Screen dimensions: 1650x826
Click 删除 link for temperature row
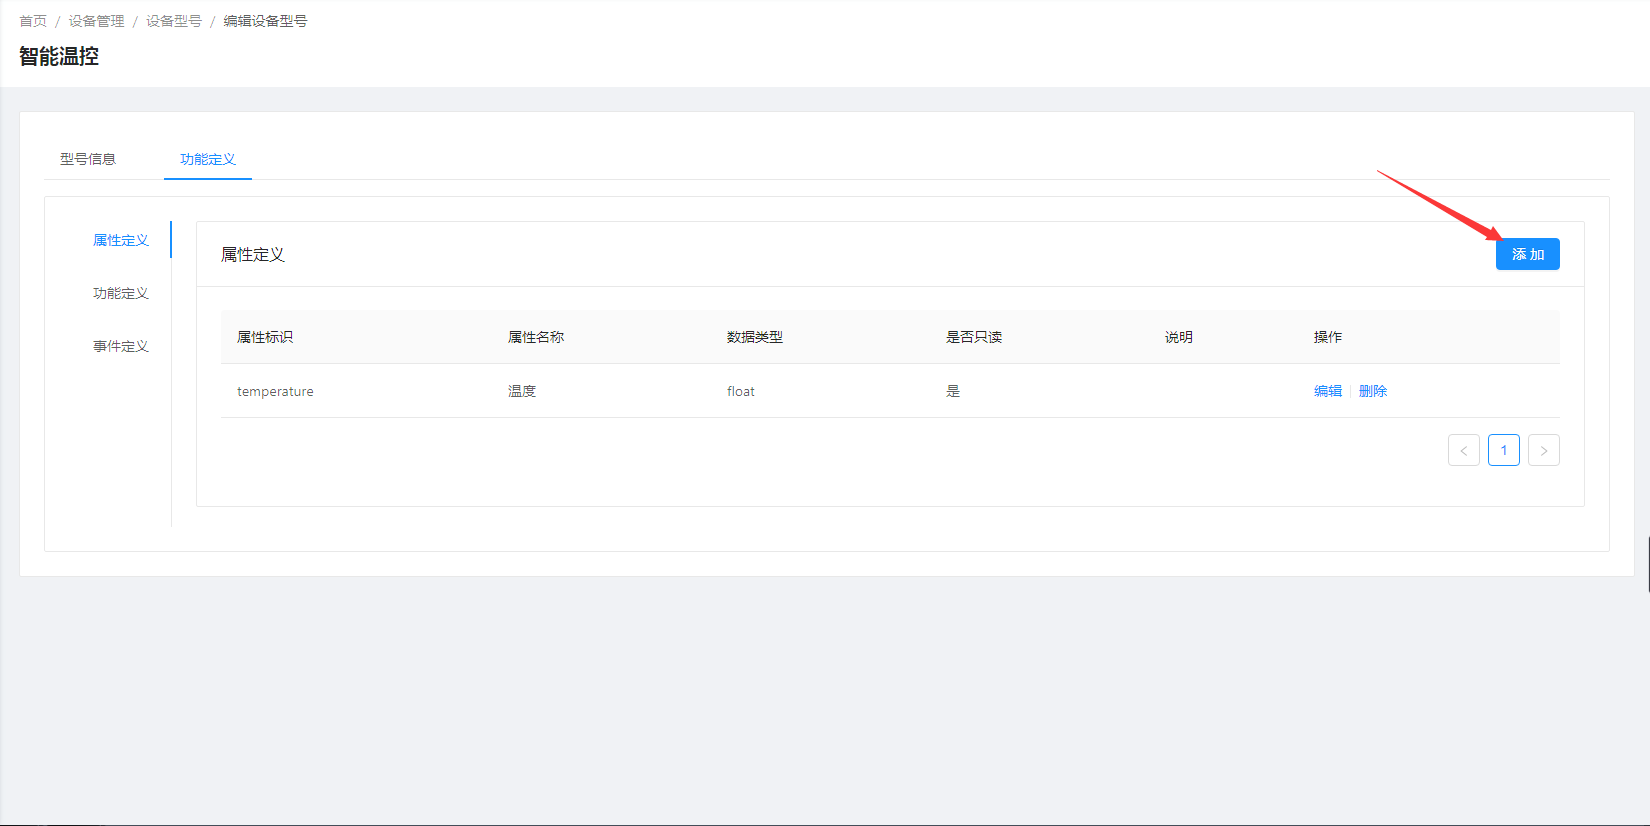(x=1372, y=391)
